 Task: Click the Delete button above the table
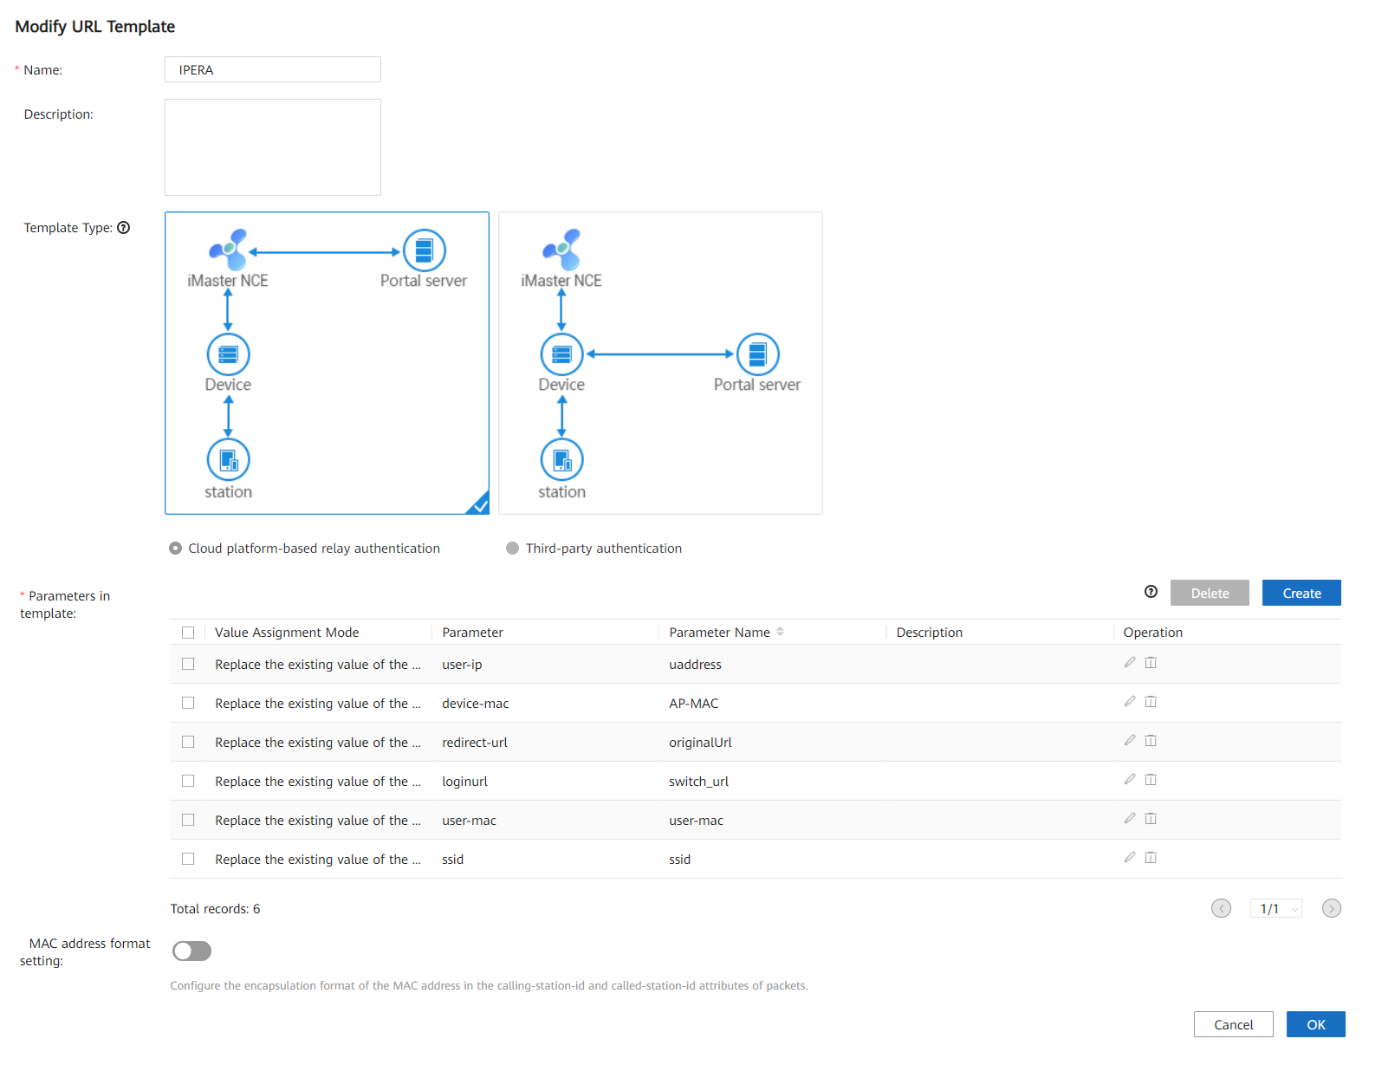pos(1210,593)
